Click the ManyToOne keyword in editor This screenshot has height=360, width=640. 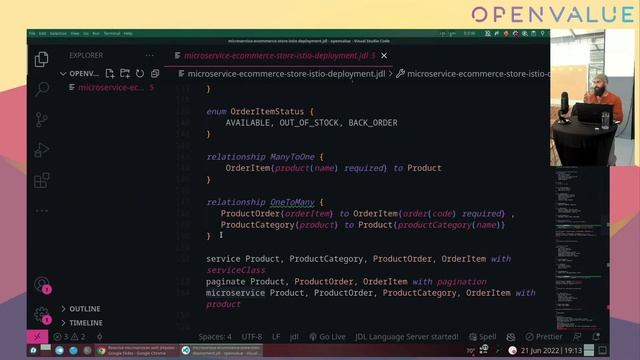pyautogui.click(x=292, y=157)
